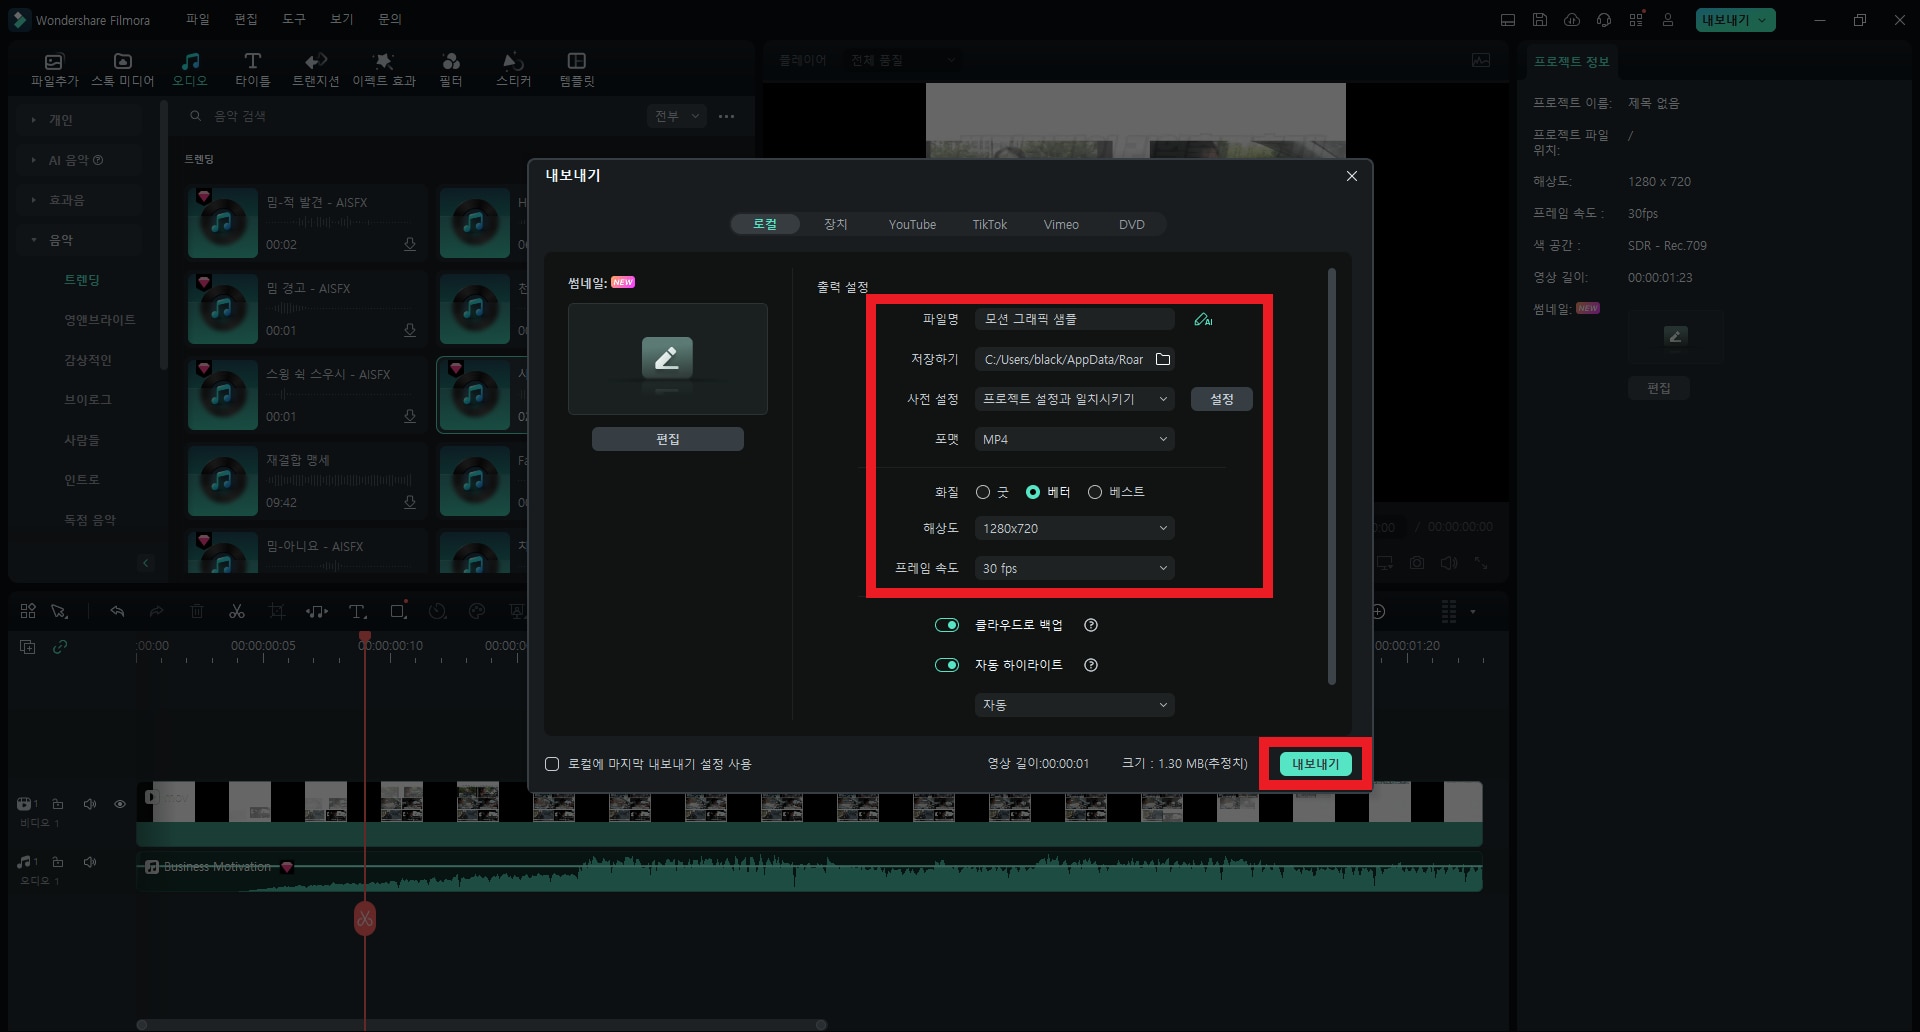Switch to the TikTok export tab
Screen dimensions: 1920x1032
pyautogui.click(x=990, y=224)
